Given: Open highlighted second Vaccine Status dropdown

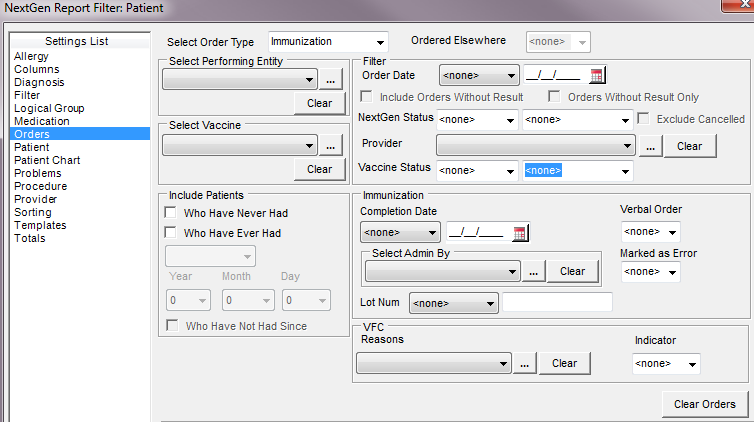Looking at the screenshot, I should click(578, 171).
